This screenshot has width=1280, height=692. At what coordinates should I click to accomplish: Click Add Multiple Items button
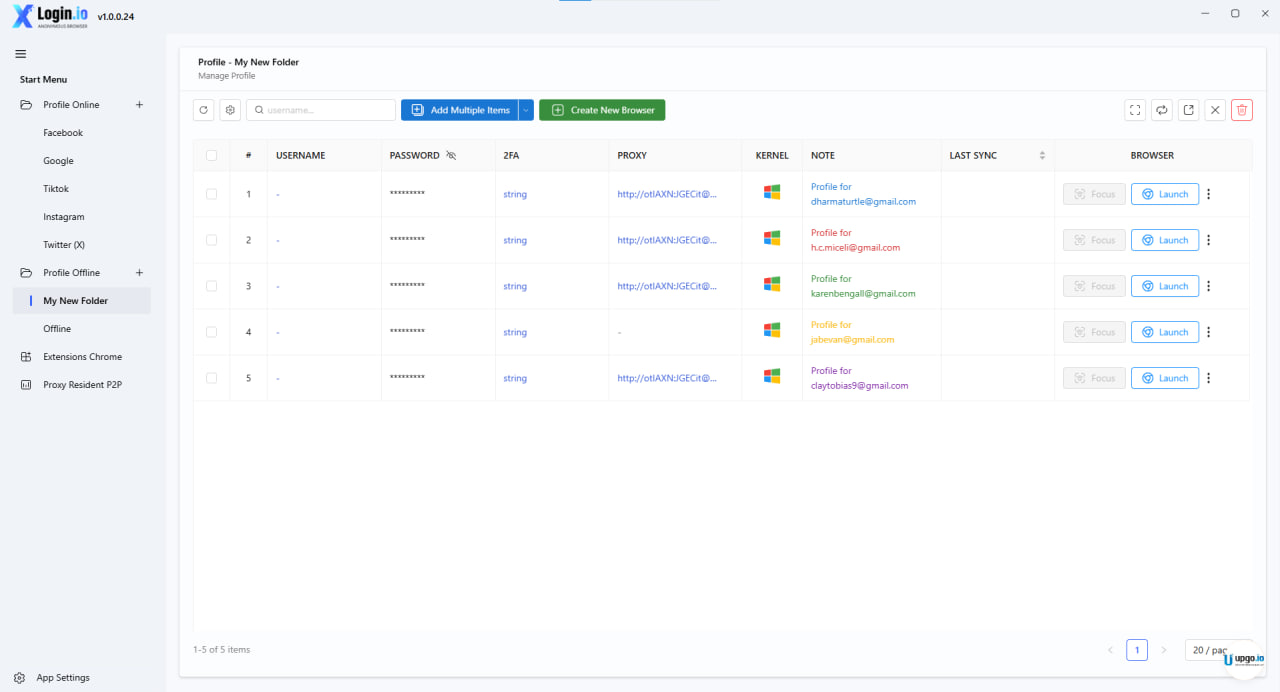pos(460,110)
